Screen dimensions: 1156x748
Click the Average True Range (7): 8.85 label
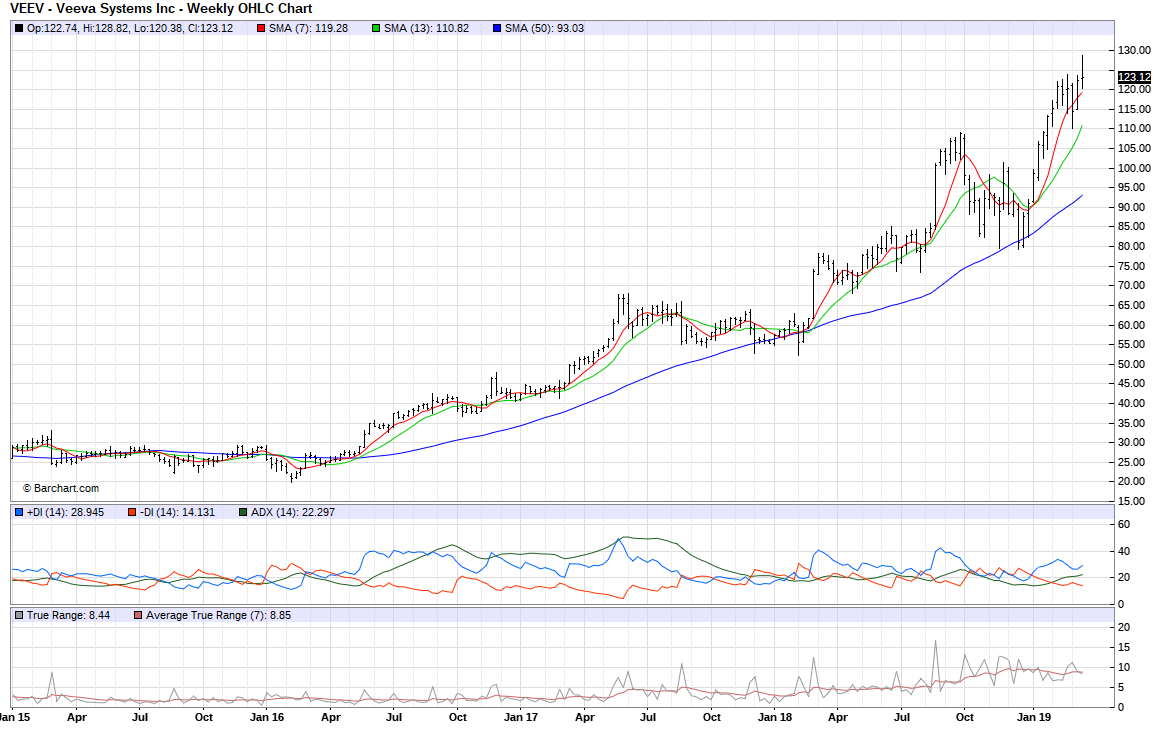218,615
